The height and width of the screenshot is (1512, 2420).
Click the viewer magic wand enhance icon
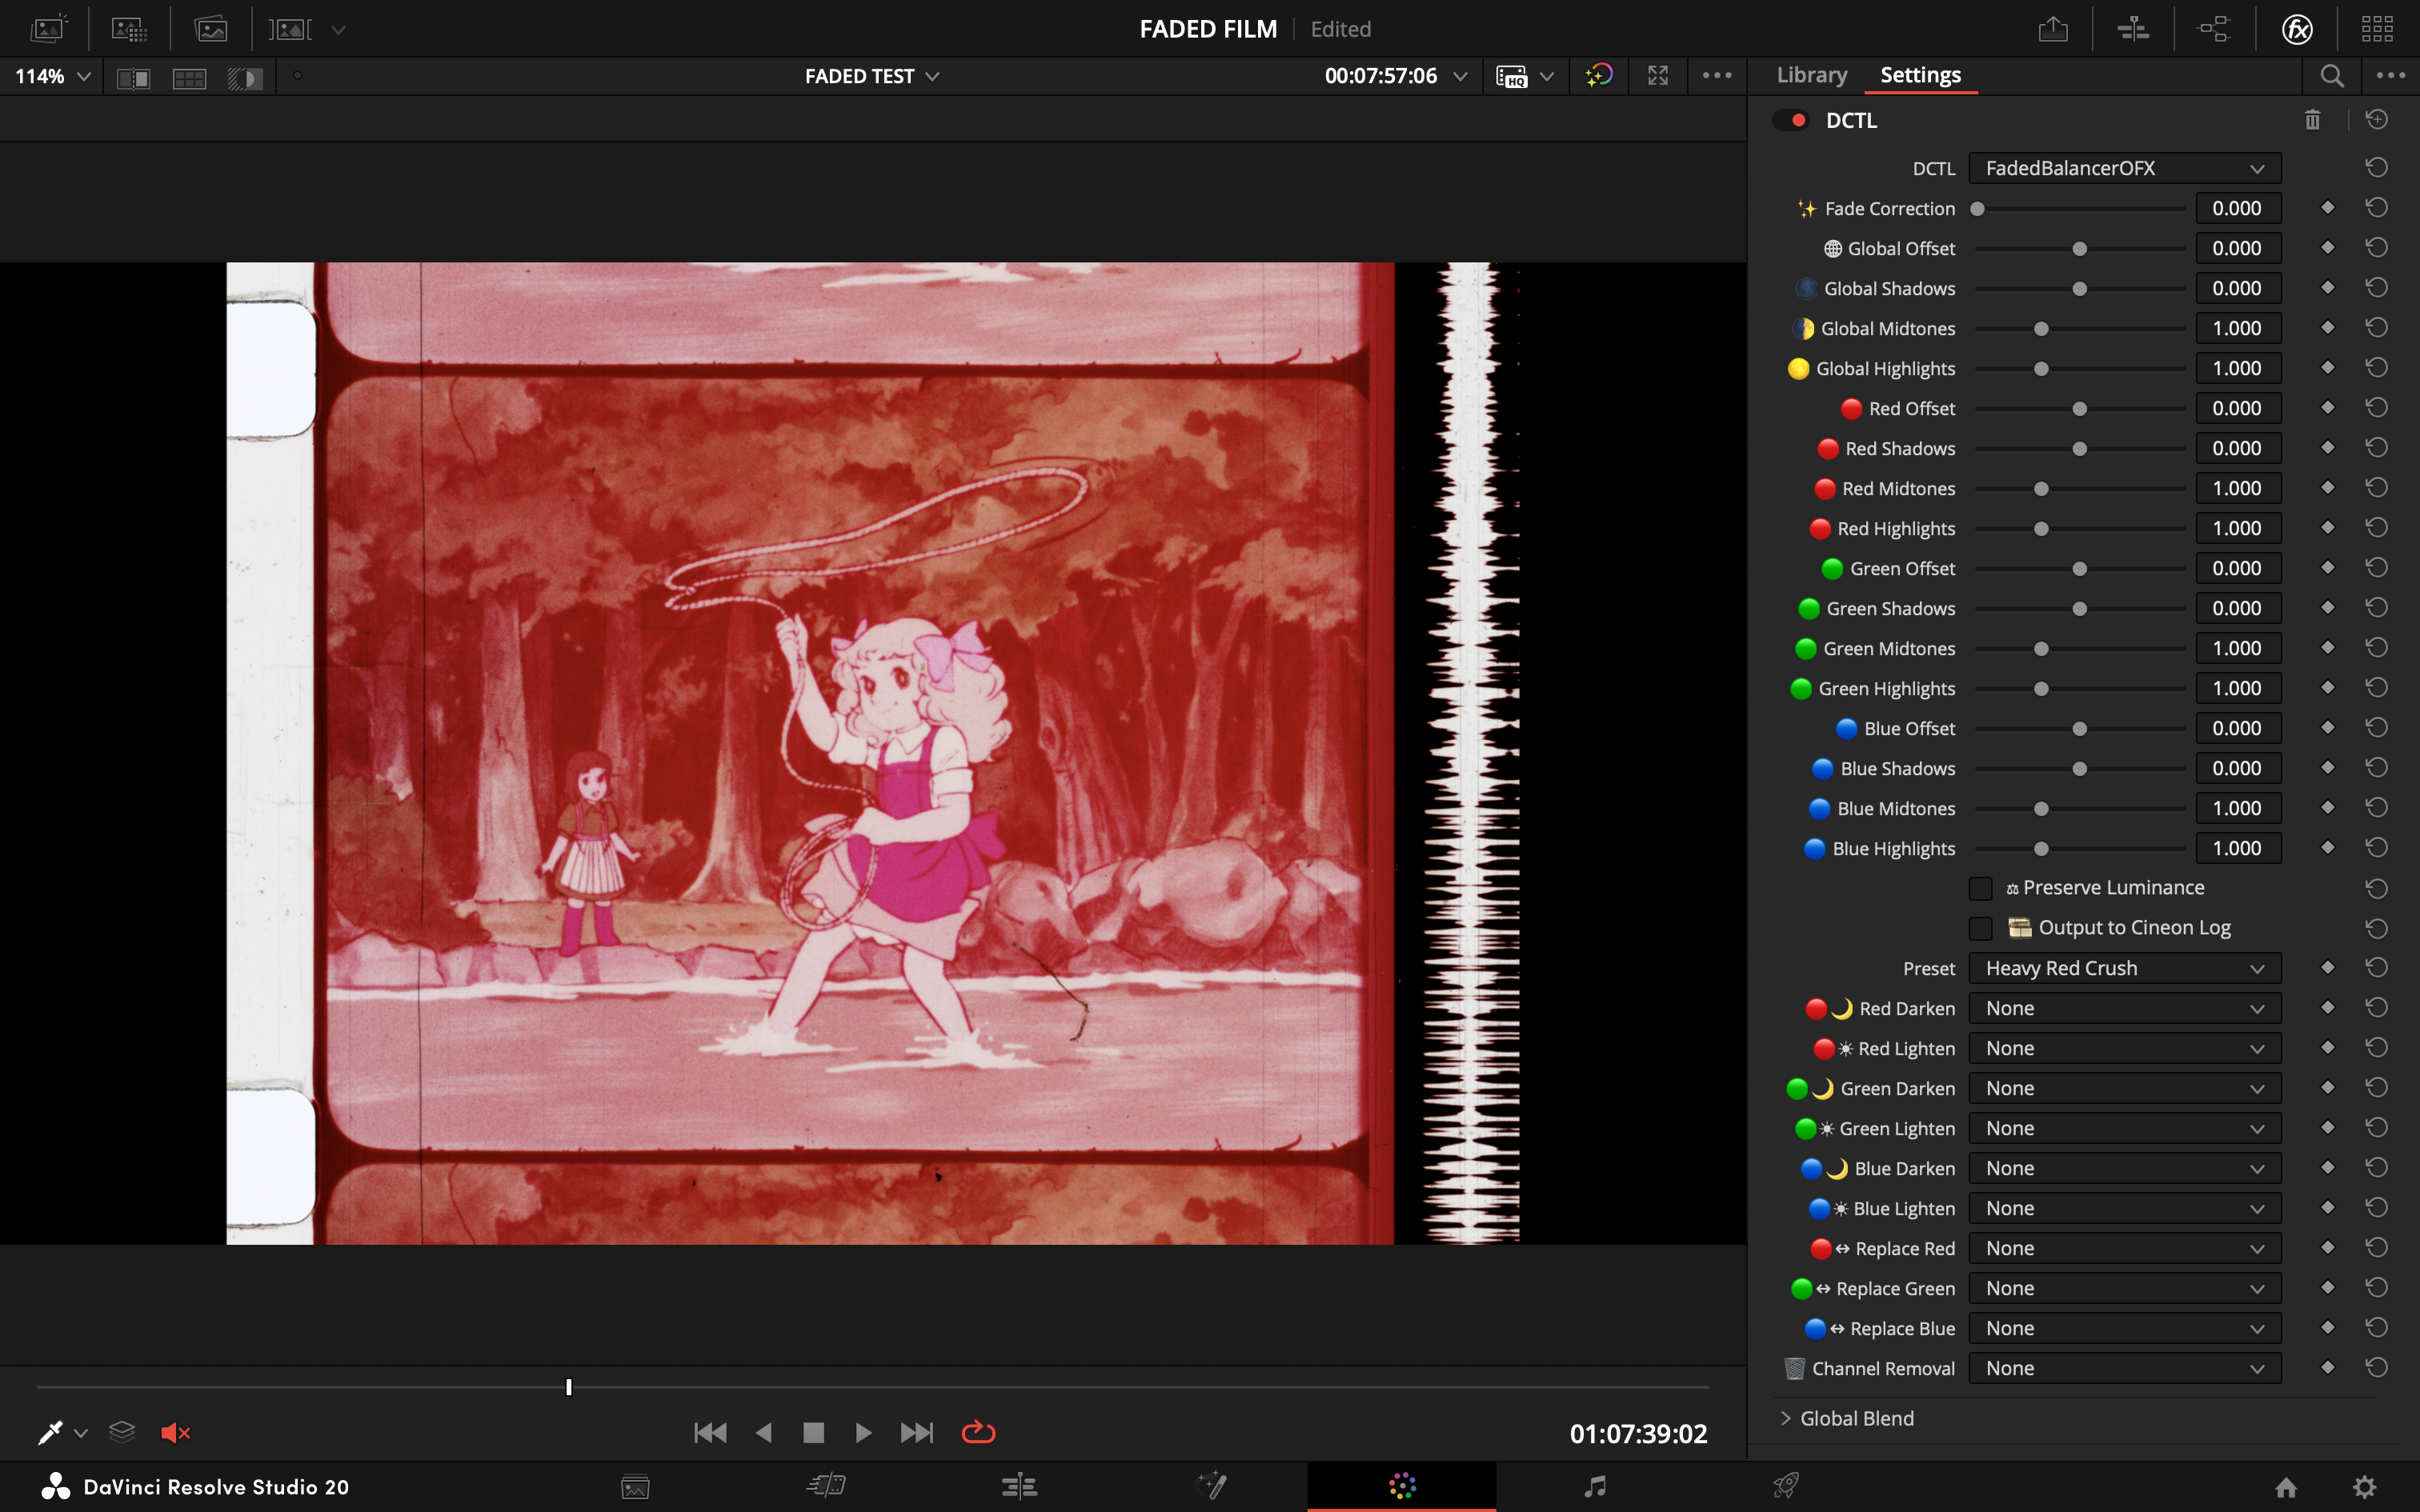pos(1598,76)
